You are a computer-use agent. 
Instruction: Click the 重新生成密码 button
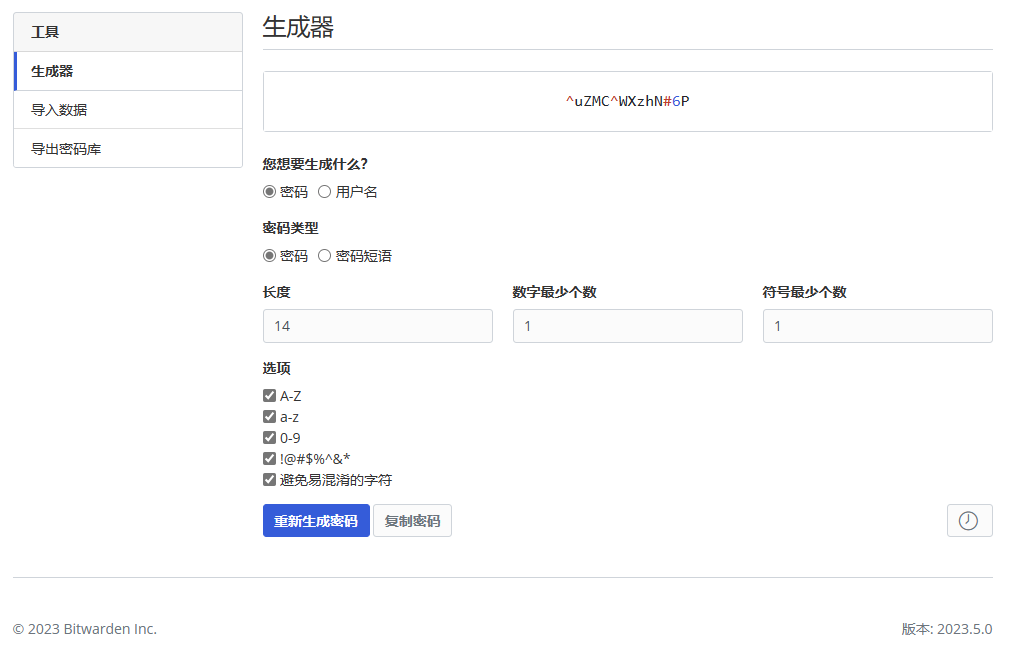pyautogui.click(x=316, y=521)
